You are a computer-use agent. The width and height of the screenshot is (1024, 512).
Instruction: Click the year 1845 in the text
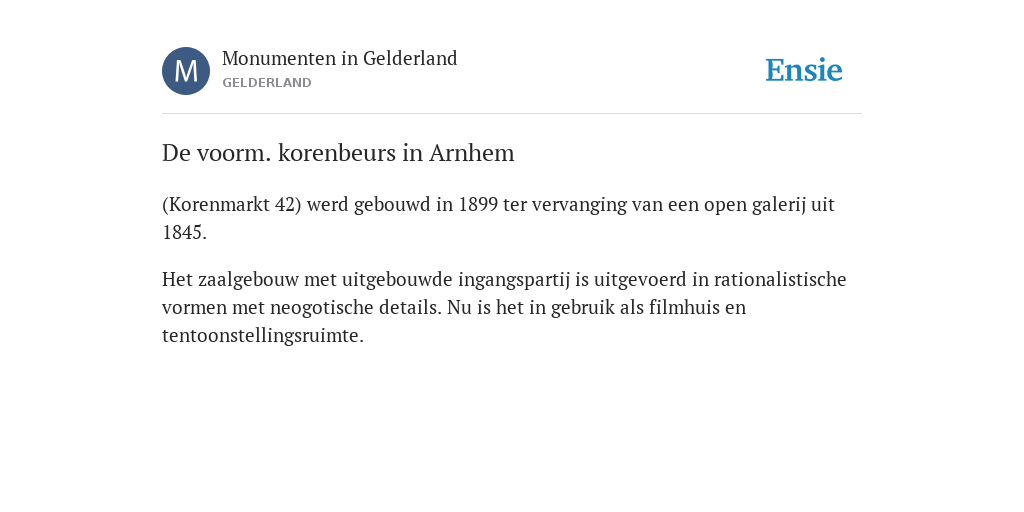tap(184, 233)
